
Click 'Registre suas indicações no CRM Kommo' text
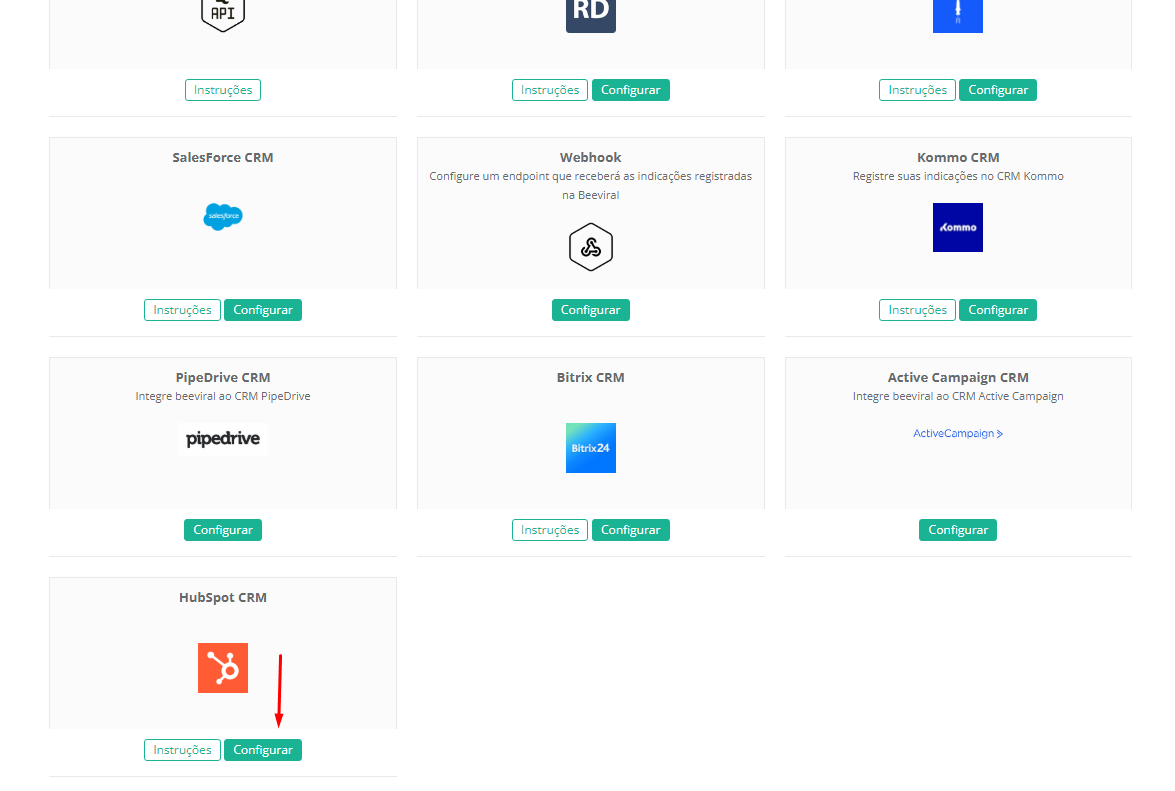(x=958, y=177)
